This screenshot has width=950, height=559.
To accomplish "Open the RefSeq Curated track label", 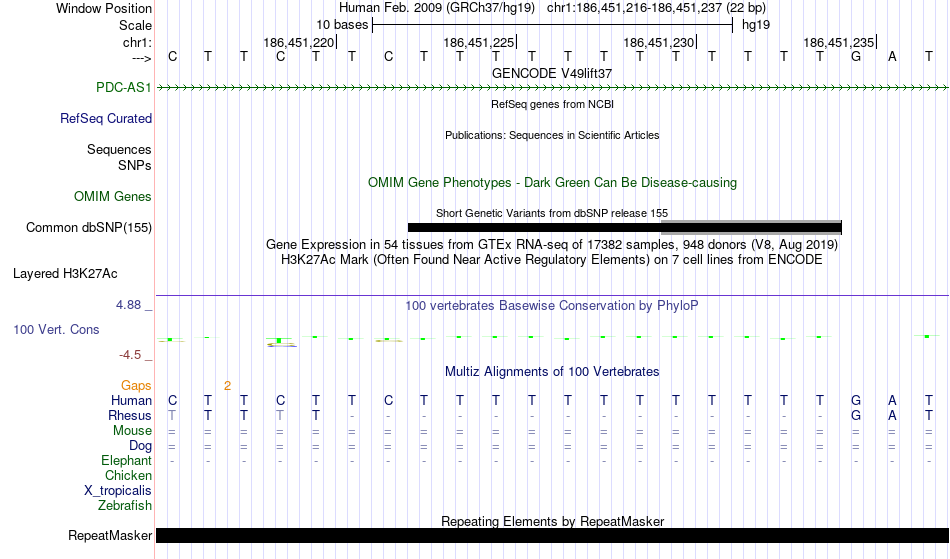I will [x=106, y=118].
